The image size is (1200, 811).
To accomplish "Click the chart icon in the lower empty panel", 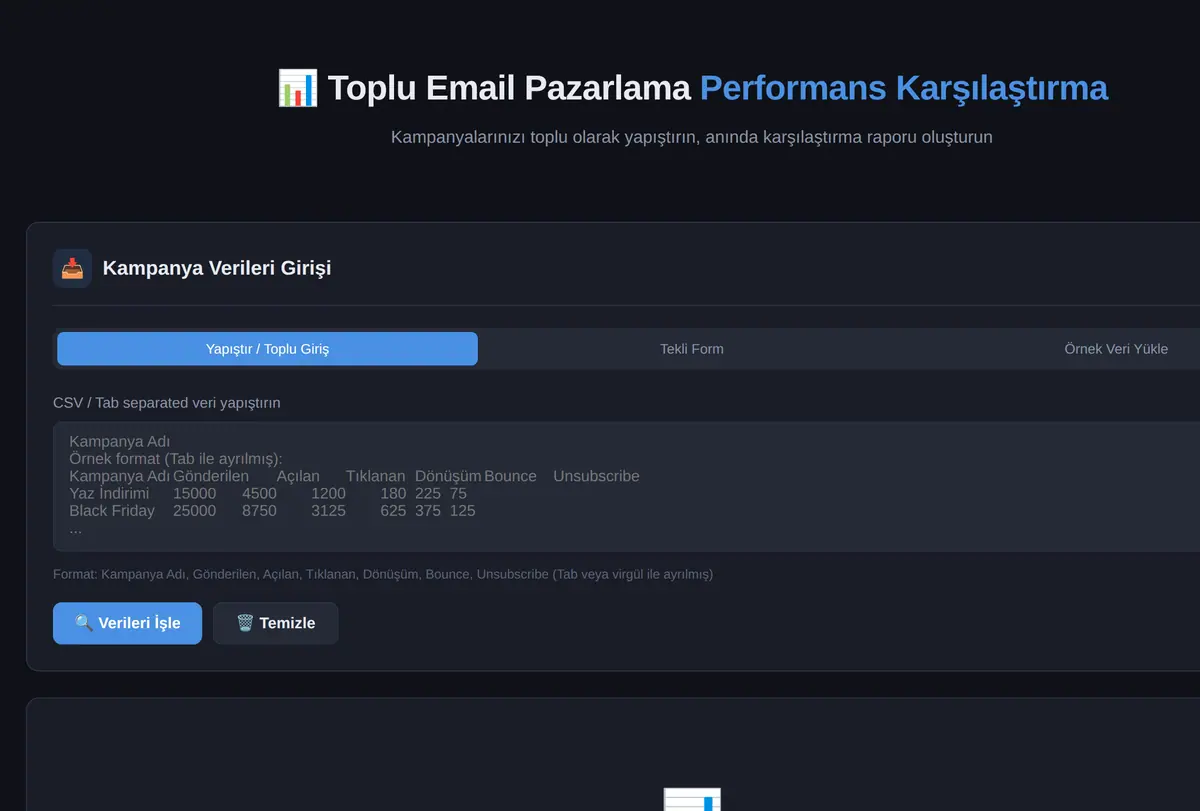I will pyautogui.click(x=692, y=800).
